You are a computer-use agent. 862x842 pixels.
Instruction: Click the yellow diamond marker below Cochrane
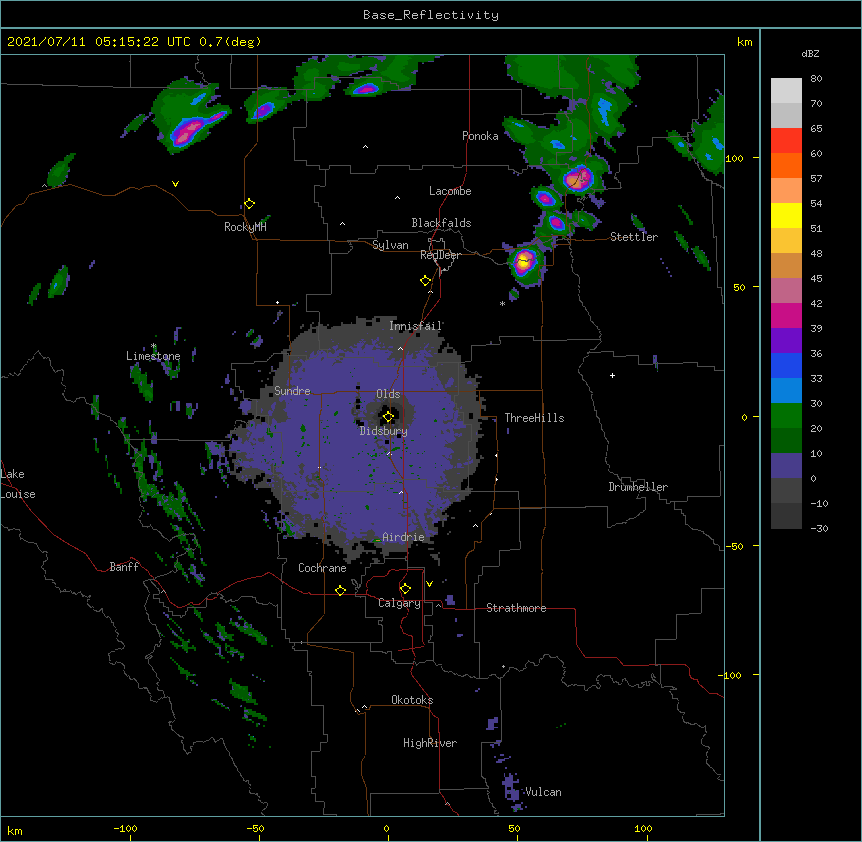[340, 590]
